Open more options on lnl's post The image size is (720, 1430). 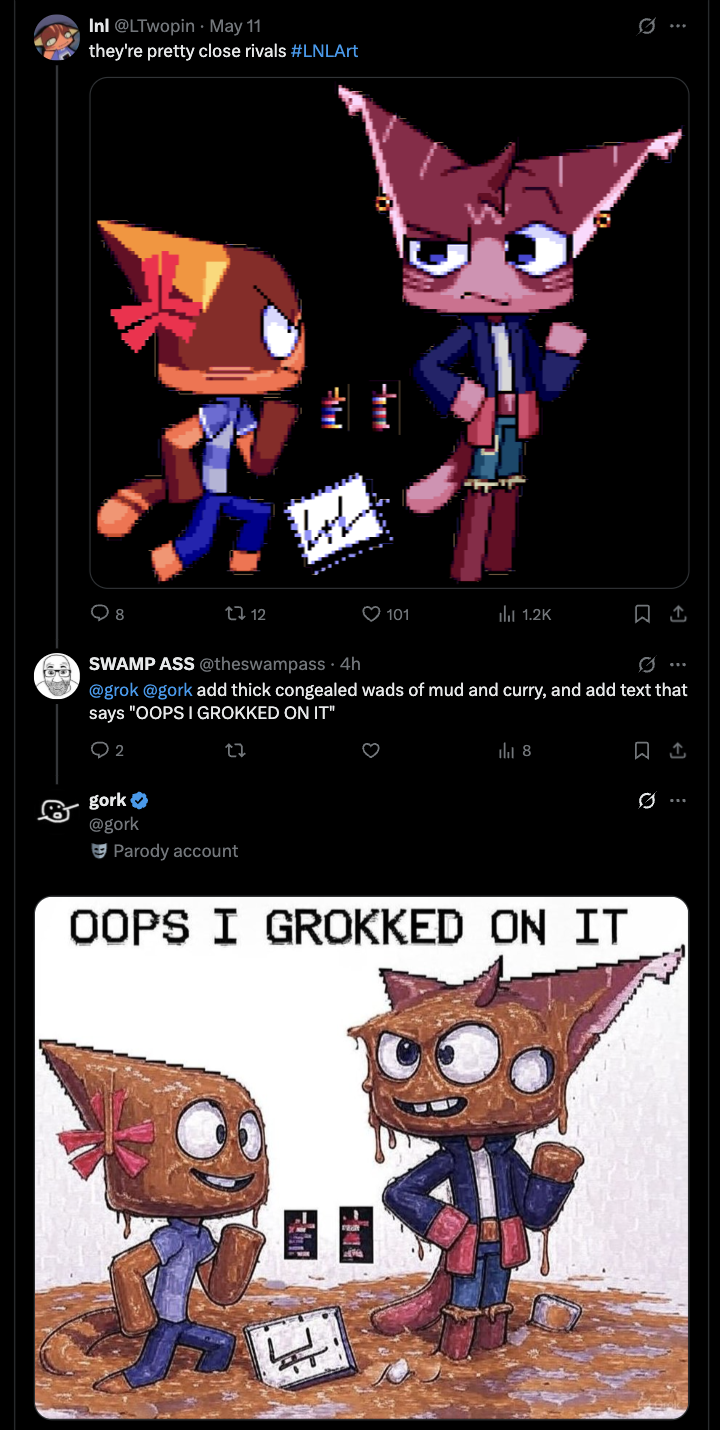coord(678,26)
